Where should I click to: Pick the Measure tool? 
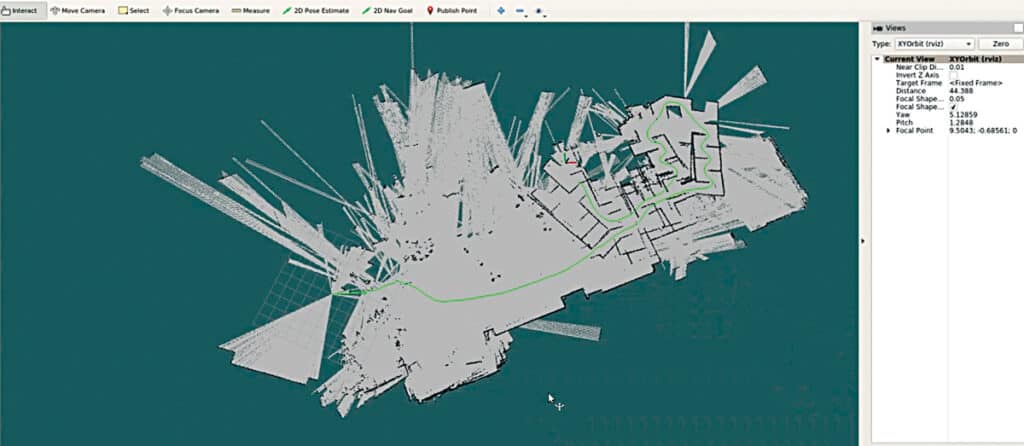coord(250,10)
